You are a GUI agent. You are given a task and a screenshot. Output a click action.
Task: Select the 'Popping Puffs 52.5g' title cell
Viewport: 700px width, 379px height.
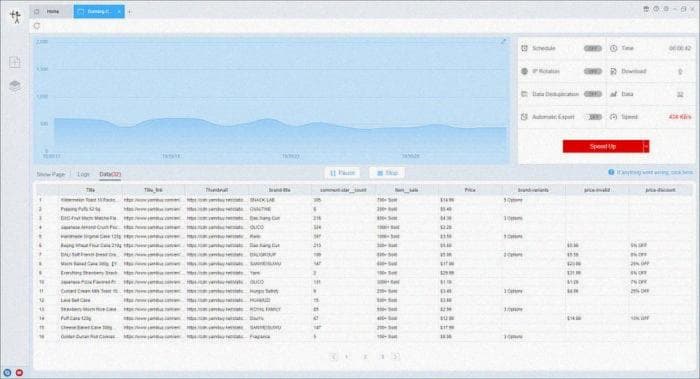point(90,209)
